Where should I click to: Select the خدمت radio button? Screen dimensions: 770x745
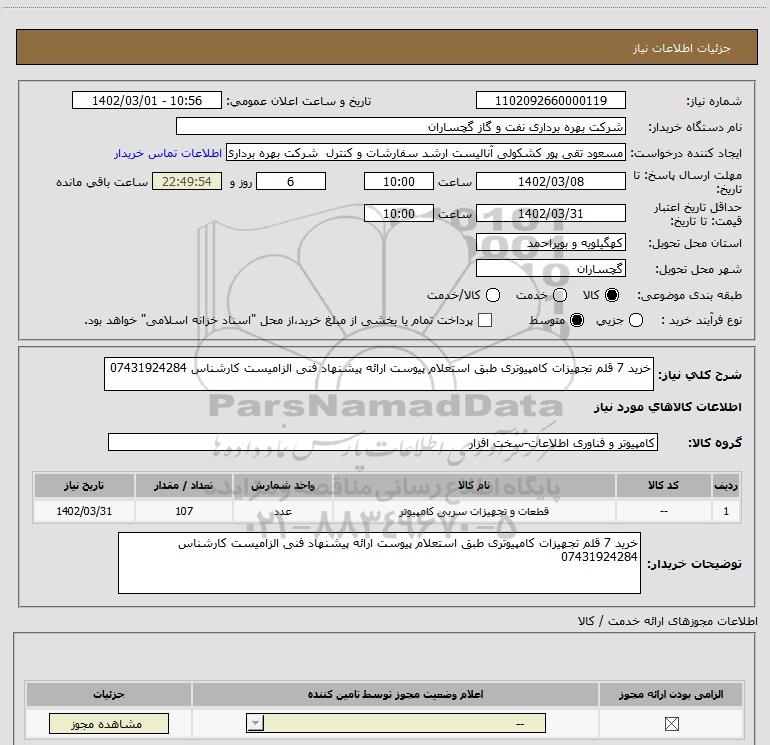coord(560,295)
